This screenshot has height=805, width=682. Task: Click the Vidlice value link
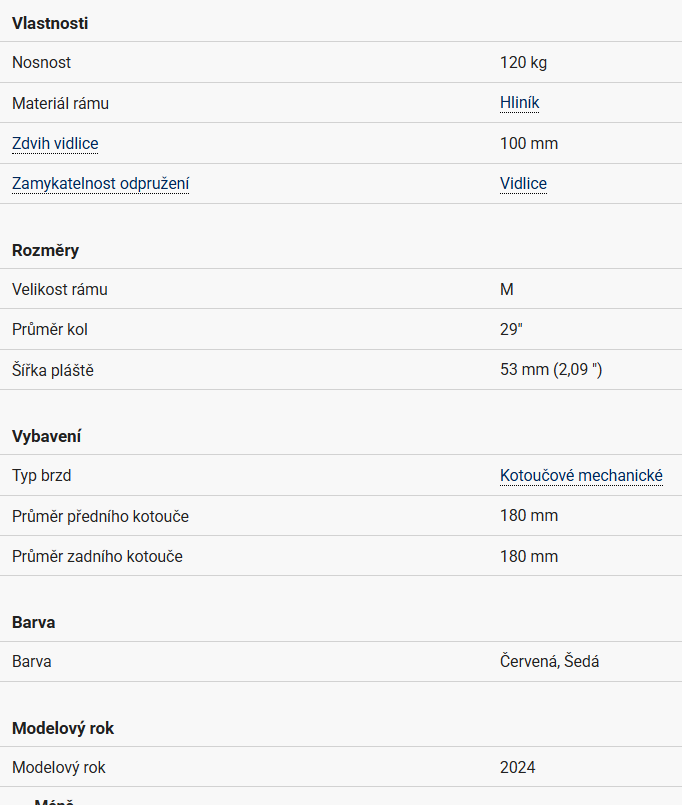pos(523,183)
